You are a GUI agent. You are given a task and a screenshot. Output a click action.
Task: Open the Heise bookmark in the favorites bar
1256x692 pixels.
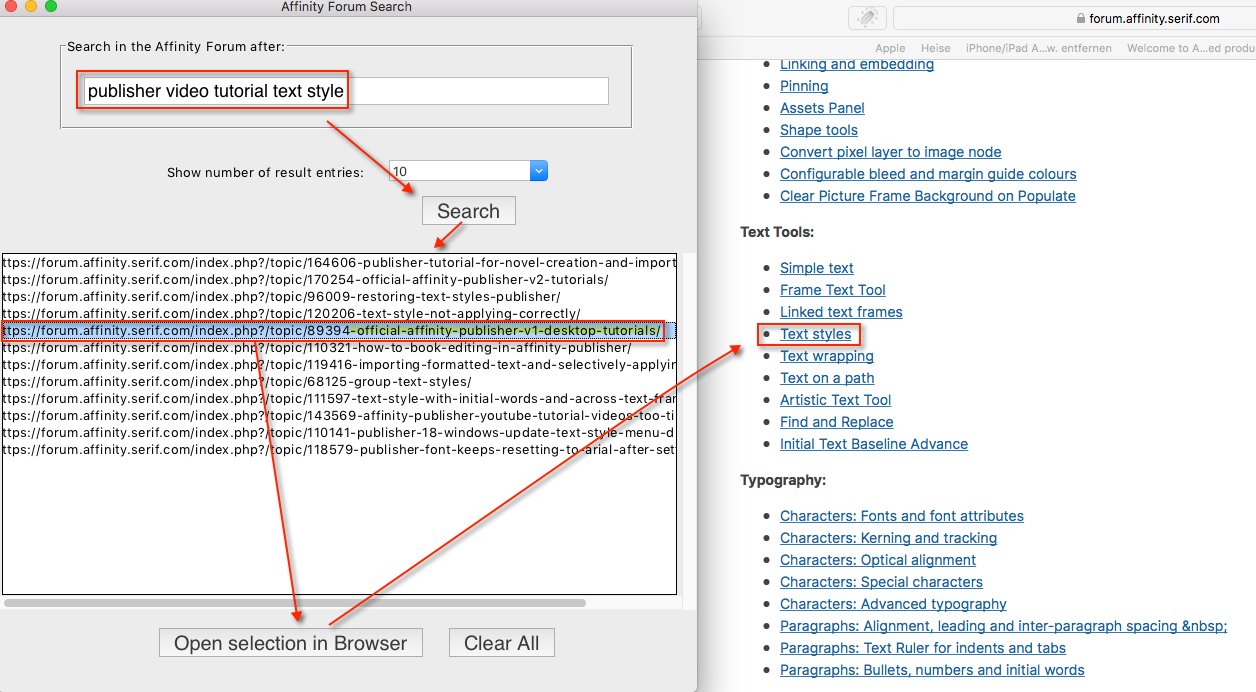(x=935, y=47)
